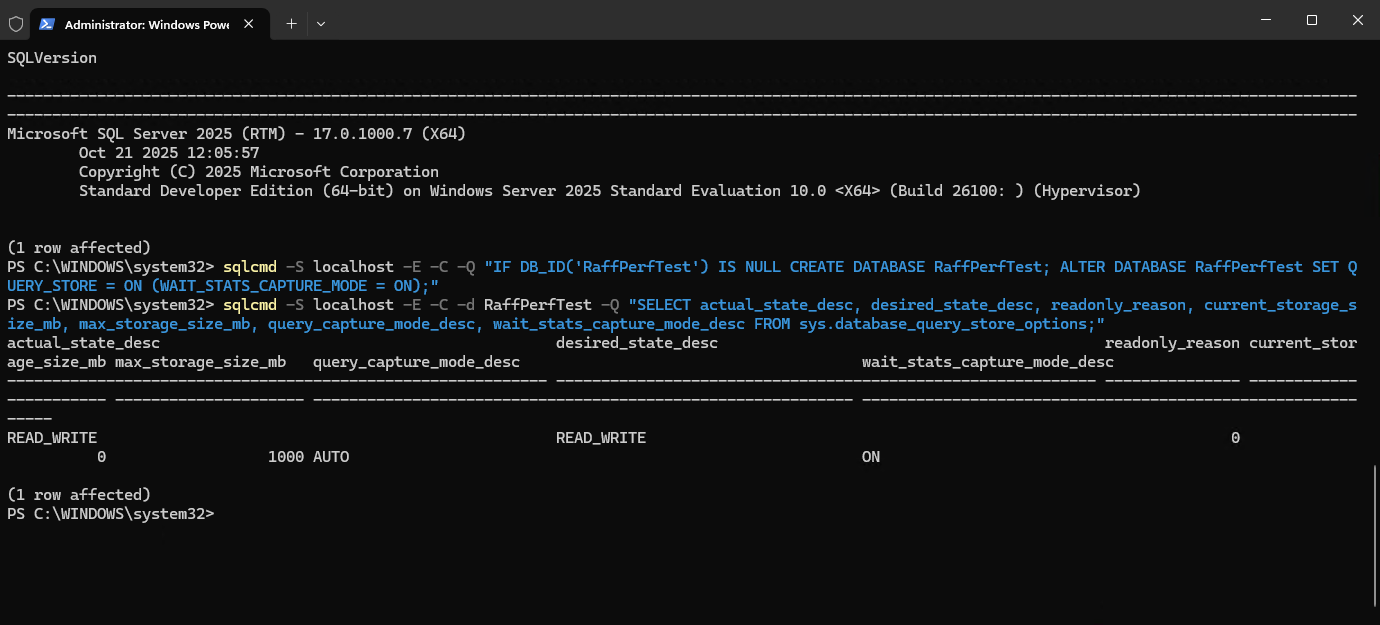Click the first (1 row affected) message
The image size is (1380, 625).
tap(79, 248)
